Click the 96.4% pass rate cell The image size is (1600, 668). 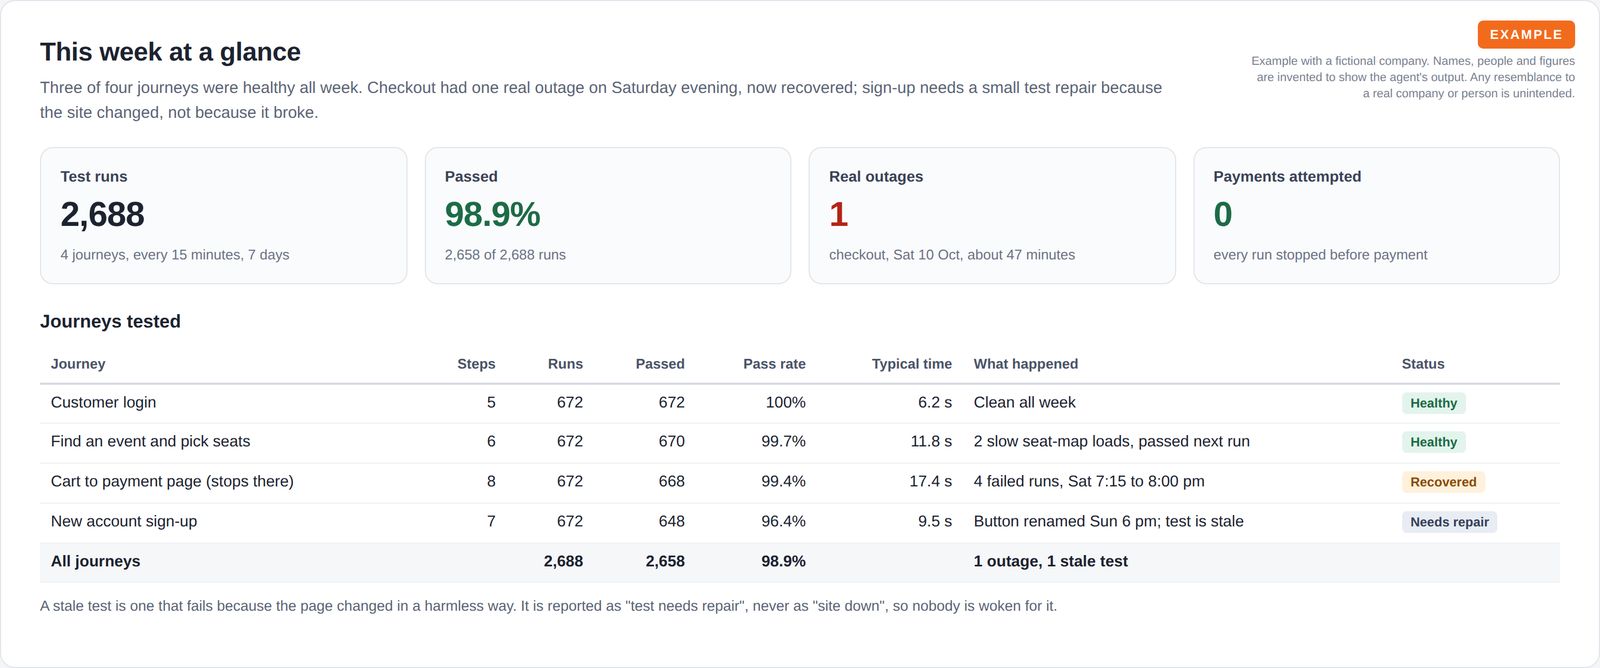coord(783,522)
